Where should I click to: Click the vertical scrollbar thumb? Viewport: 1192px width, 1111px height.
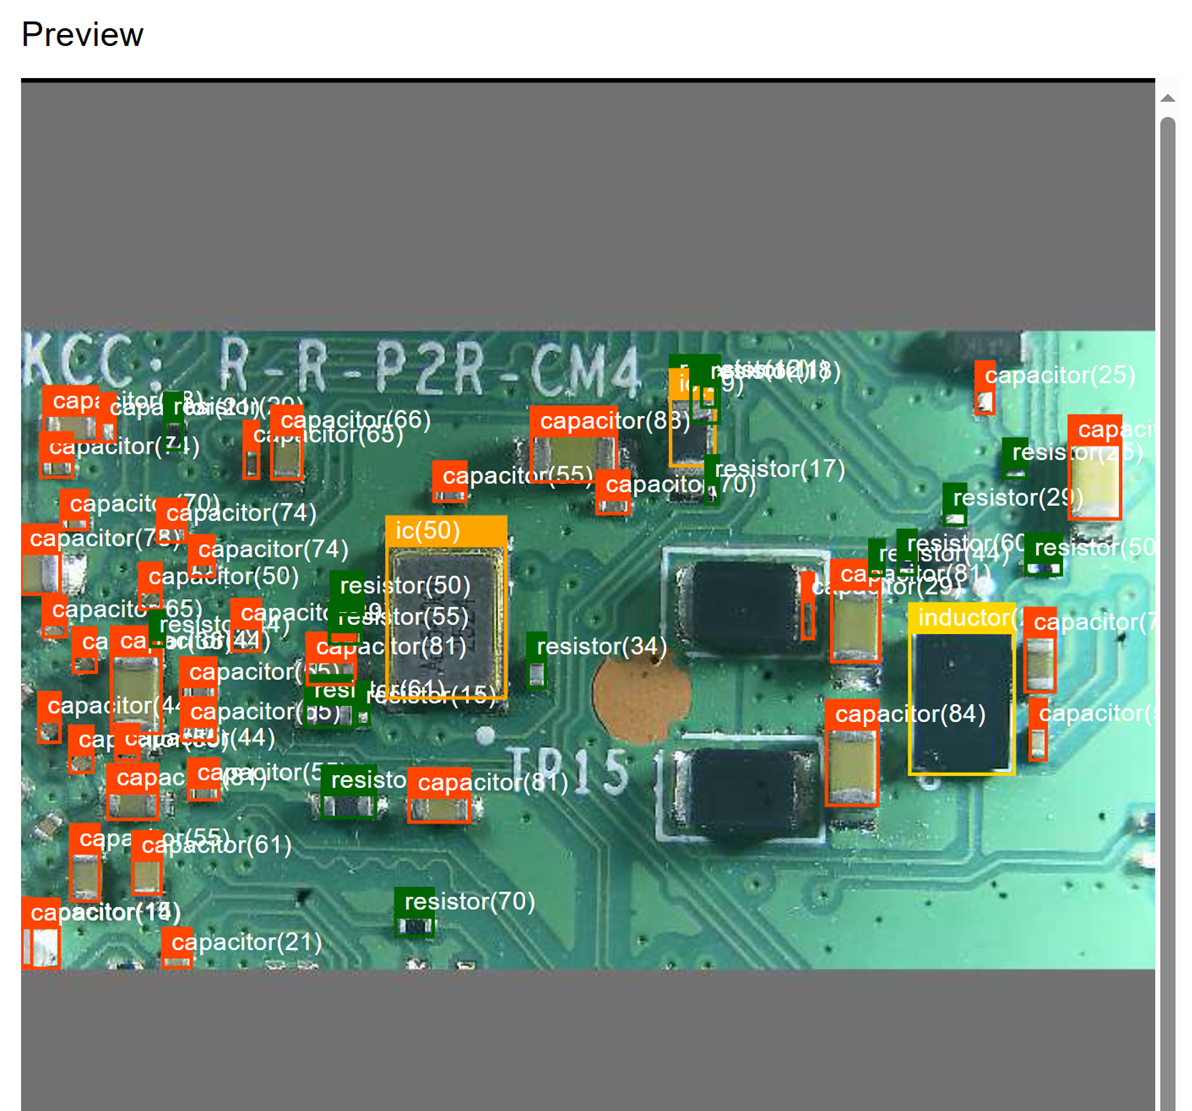tap(1167, 600)
